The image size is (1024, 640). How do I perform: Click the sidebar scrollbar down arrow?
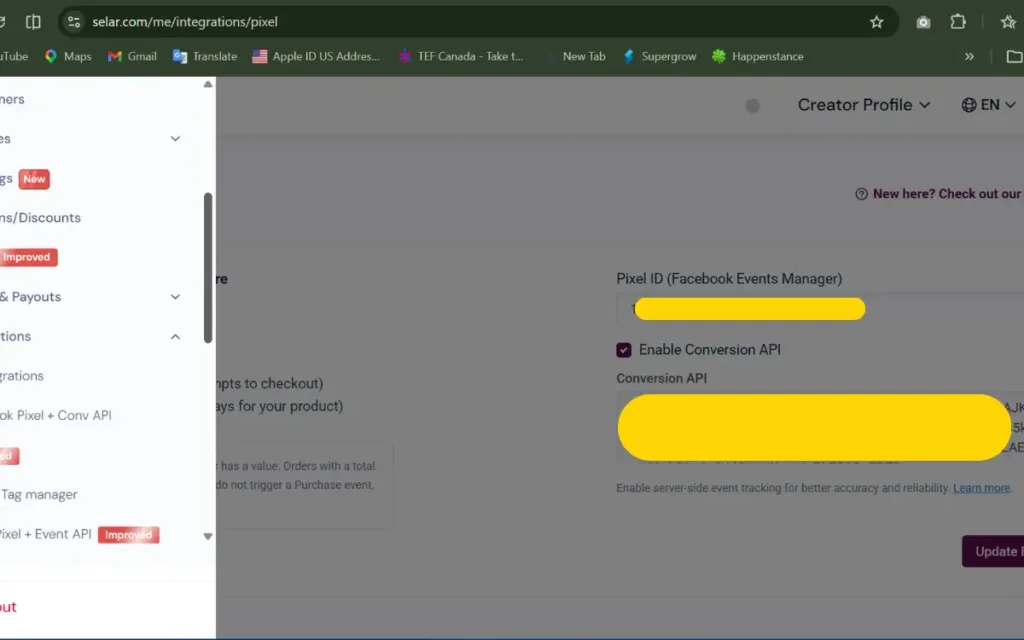tap(208, 536)
